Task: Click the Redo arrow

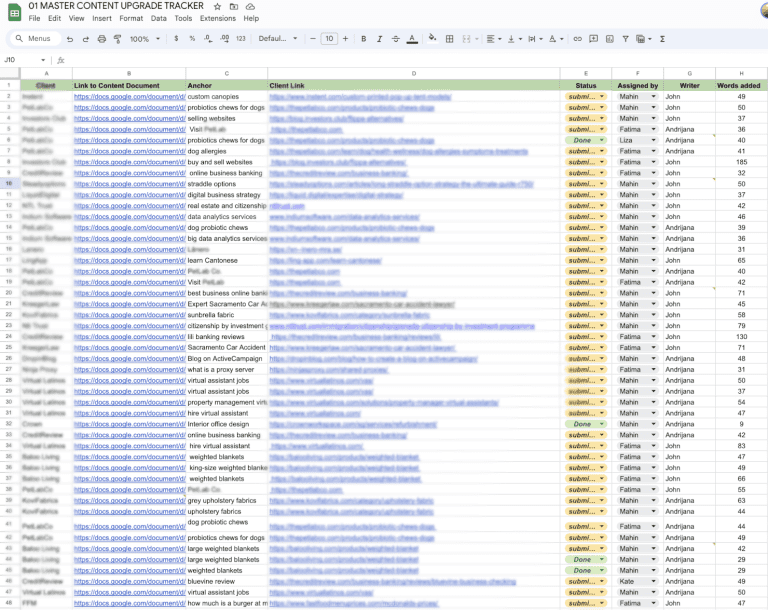Action: click(x=86, y=39)
